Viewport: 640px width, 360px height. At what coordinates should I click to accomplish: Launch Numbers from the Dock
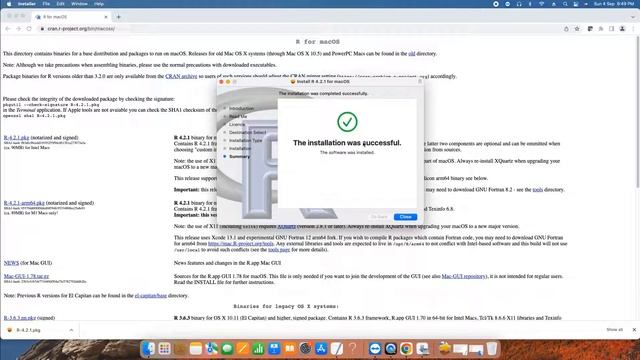pyautogui.click(x=258, y=349)
